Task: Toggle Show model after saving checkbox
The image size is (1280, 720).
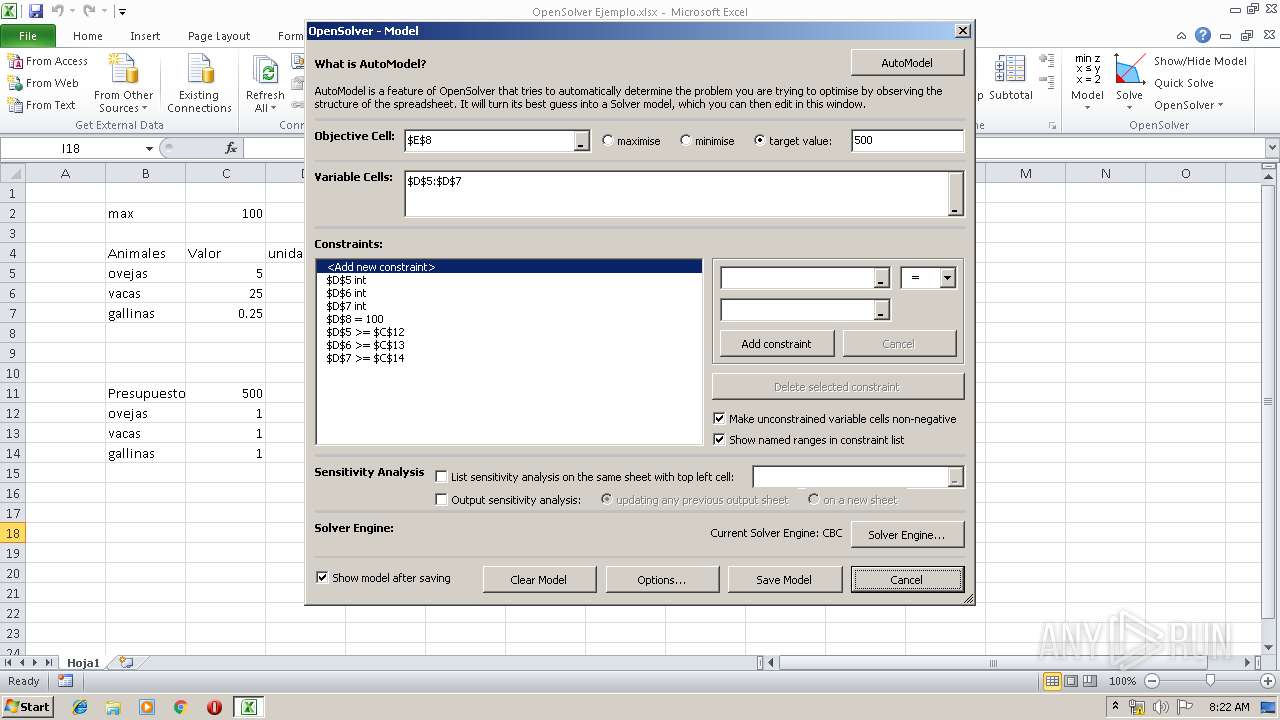Action: (x=322, y=577)
